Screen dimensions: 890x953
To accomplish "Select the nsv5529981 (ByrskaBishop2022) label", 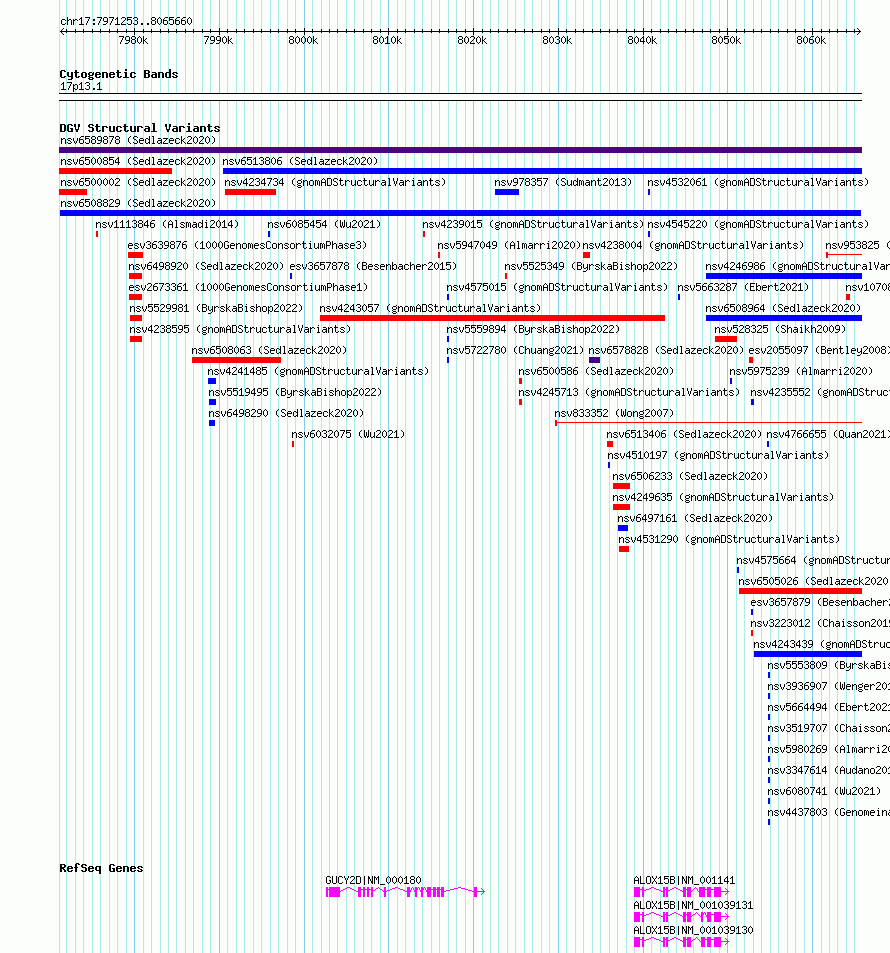I will pos(216,308).
